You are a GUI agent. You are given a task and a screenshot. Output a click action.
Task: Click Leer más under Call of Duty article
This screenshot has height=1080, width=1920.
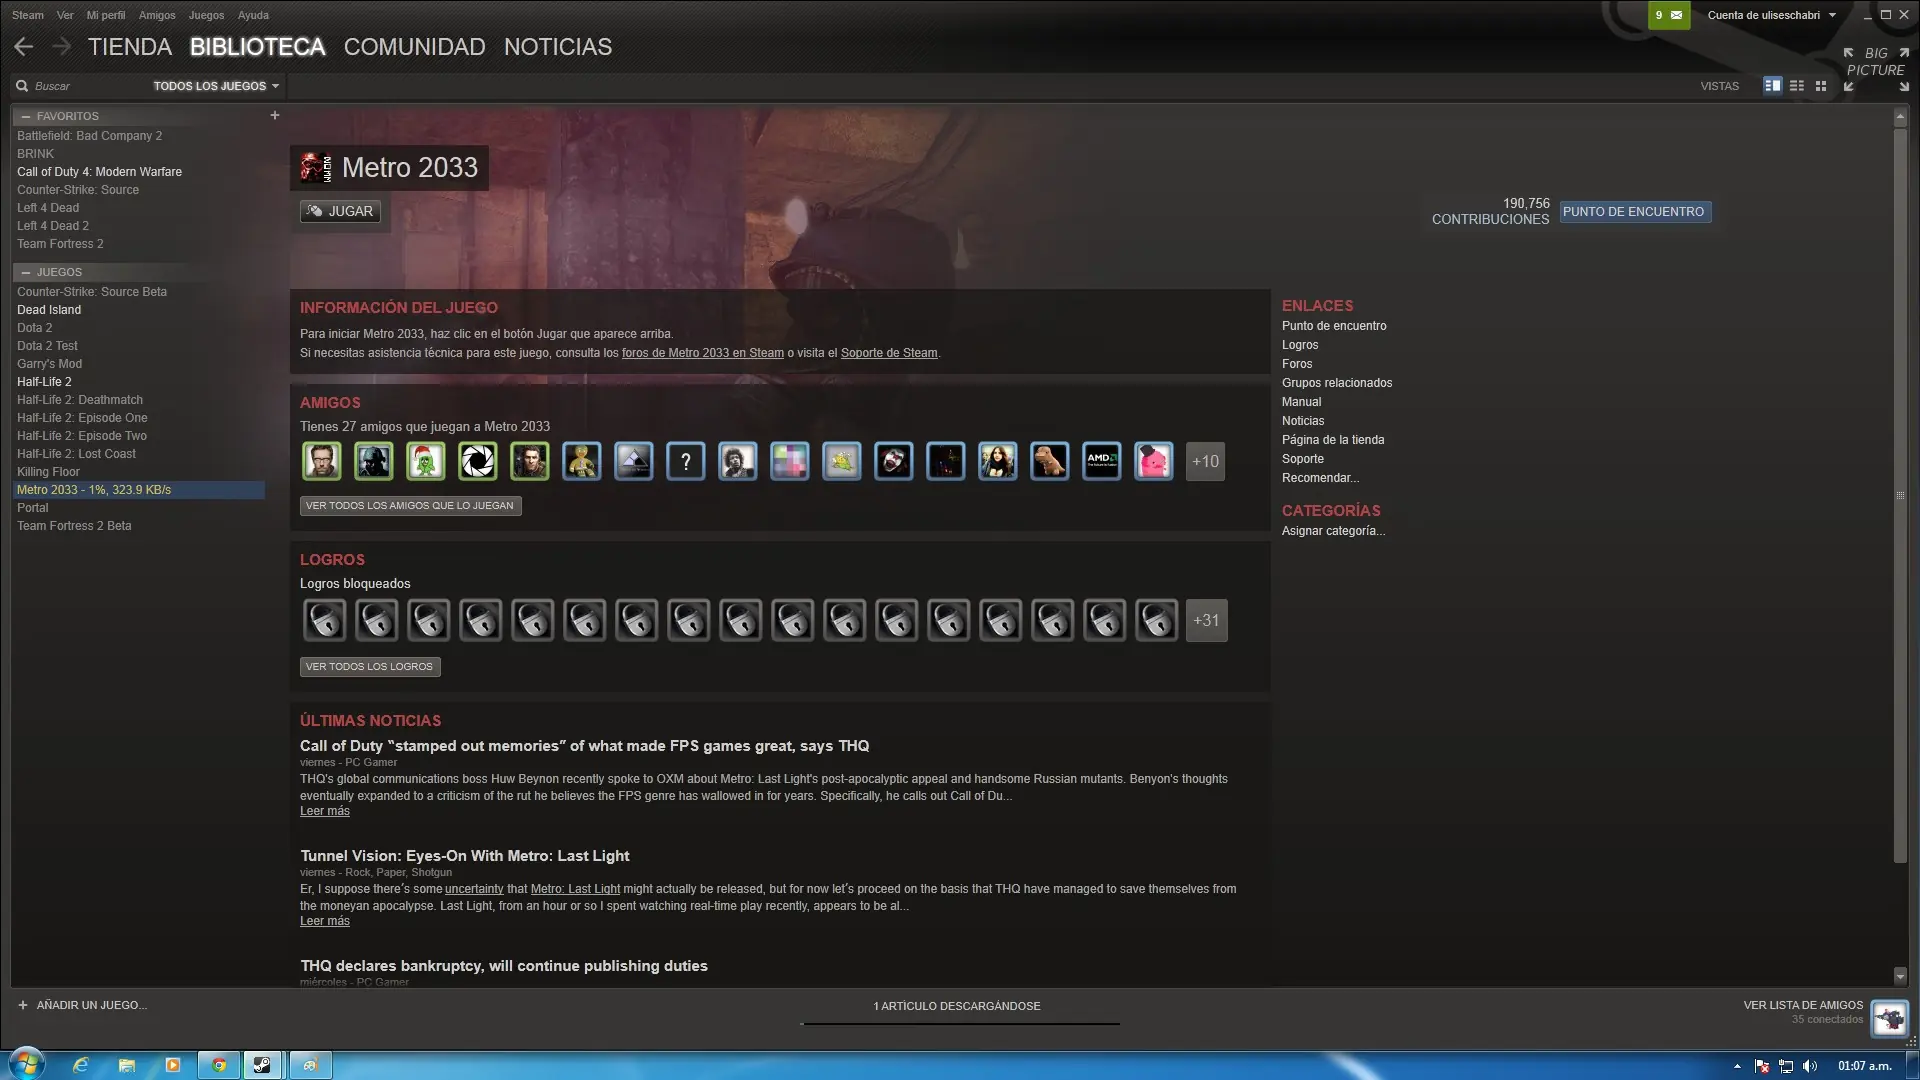point(325,811)
